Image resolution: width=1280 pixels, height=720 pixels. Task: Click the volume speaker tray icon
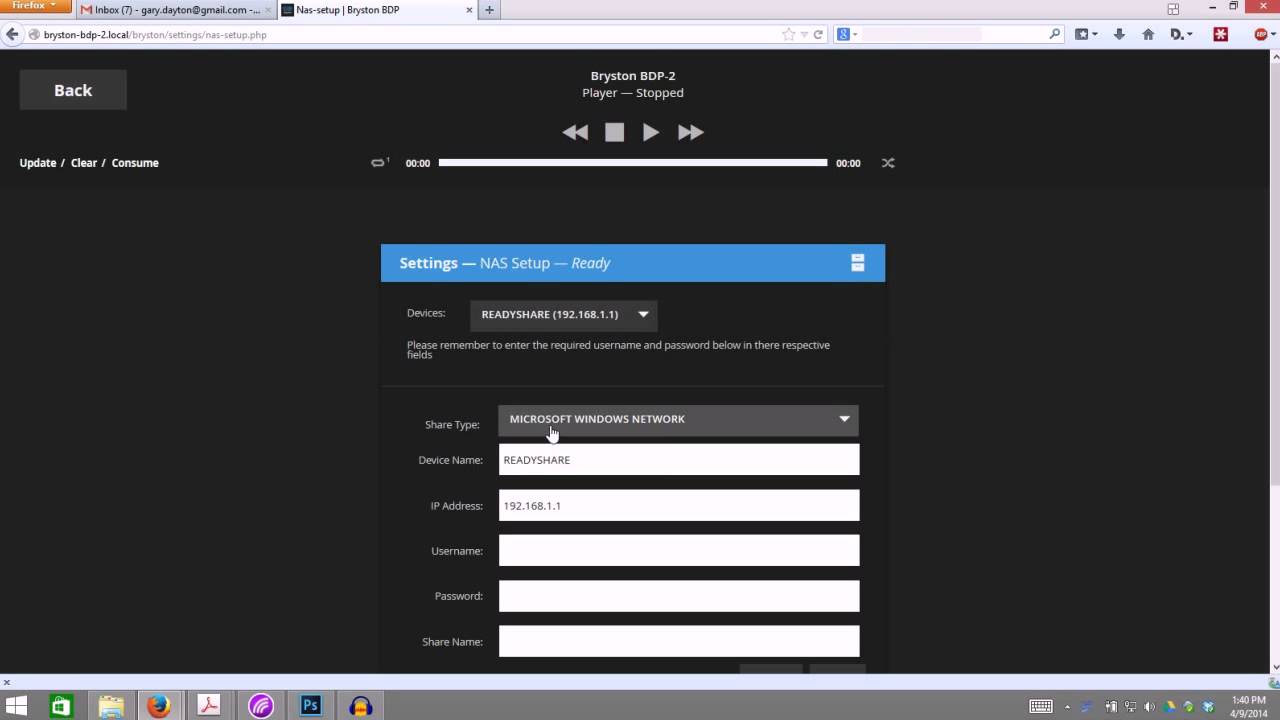click(x=1149, y=706)
